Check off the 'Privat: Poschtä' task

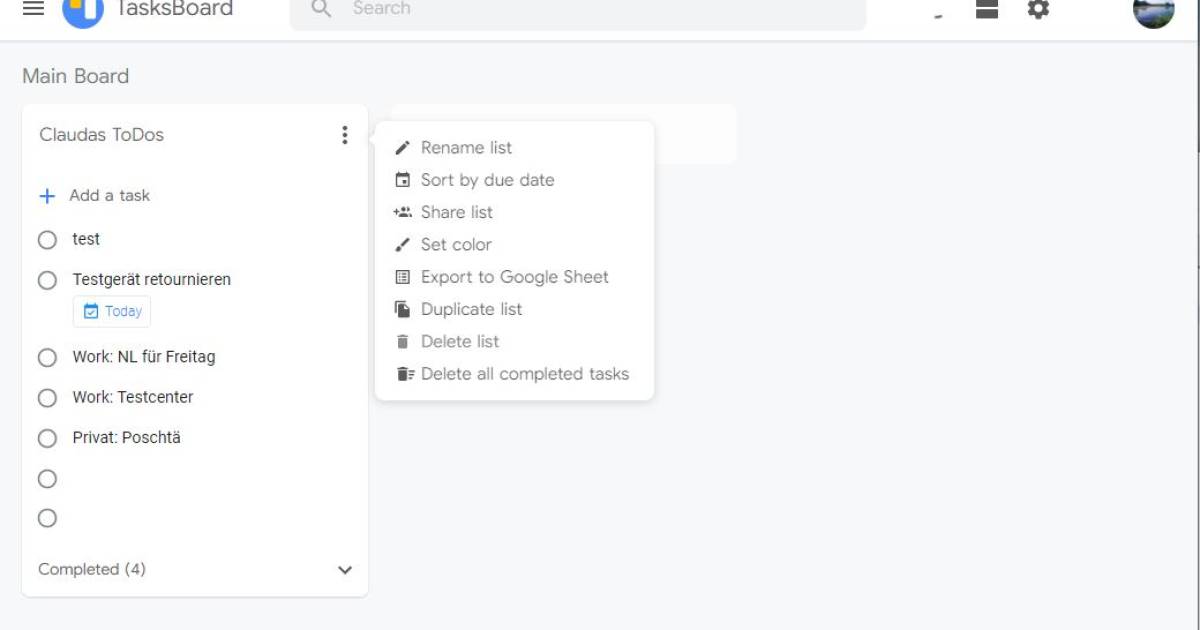click(x=47, y=438)
